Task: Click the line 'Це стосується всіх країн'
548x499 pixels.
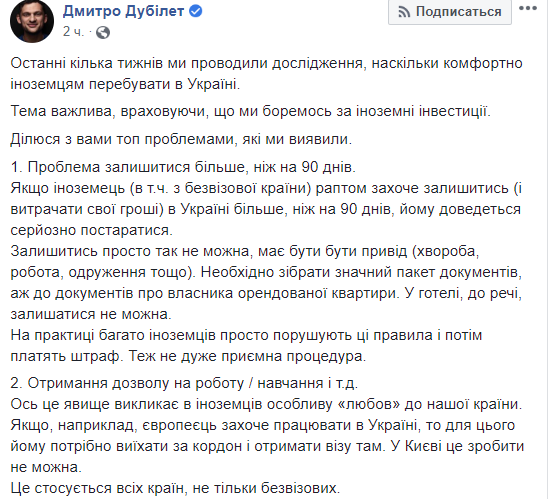Action: 175,488
